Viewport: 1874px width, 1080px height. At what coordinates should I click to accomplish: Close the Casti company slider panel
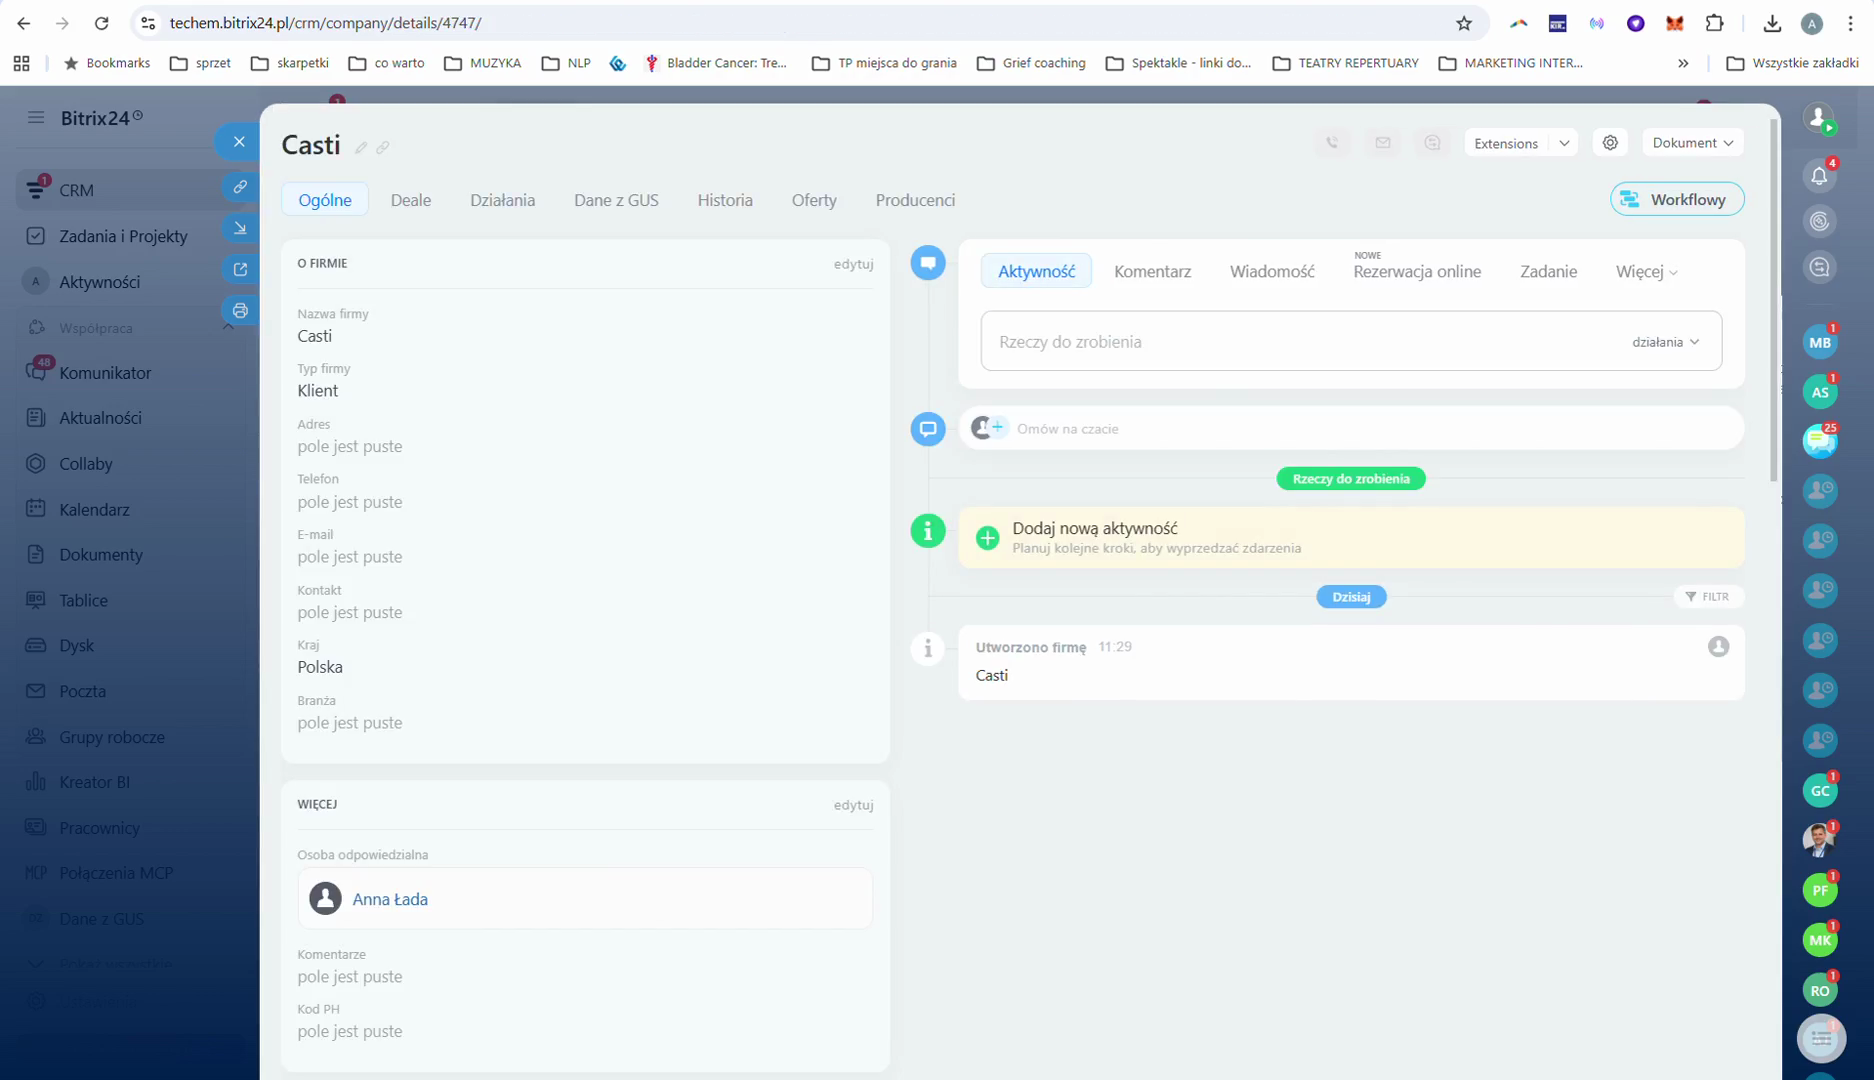[239, 142]
